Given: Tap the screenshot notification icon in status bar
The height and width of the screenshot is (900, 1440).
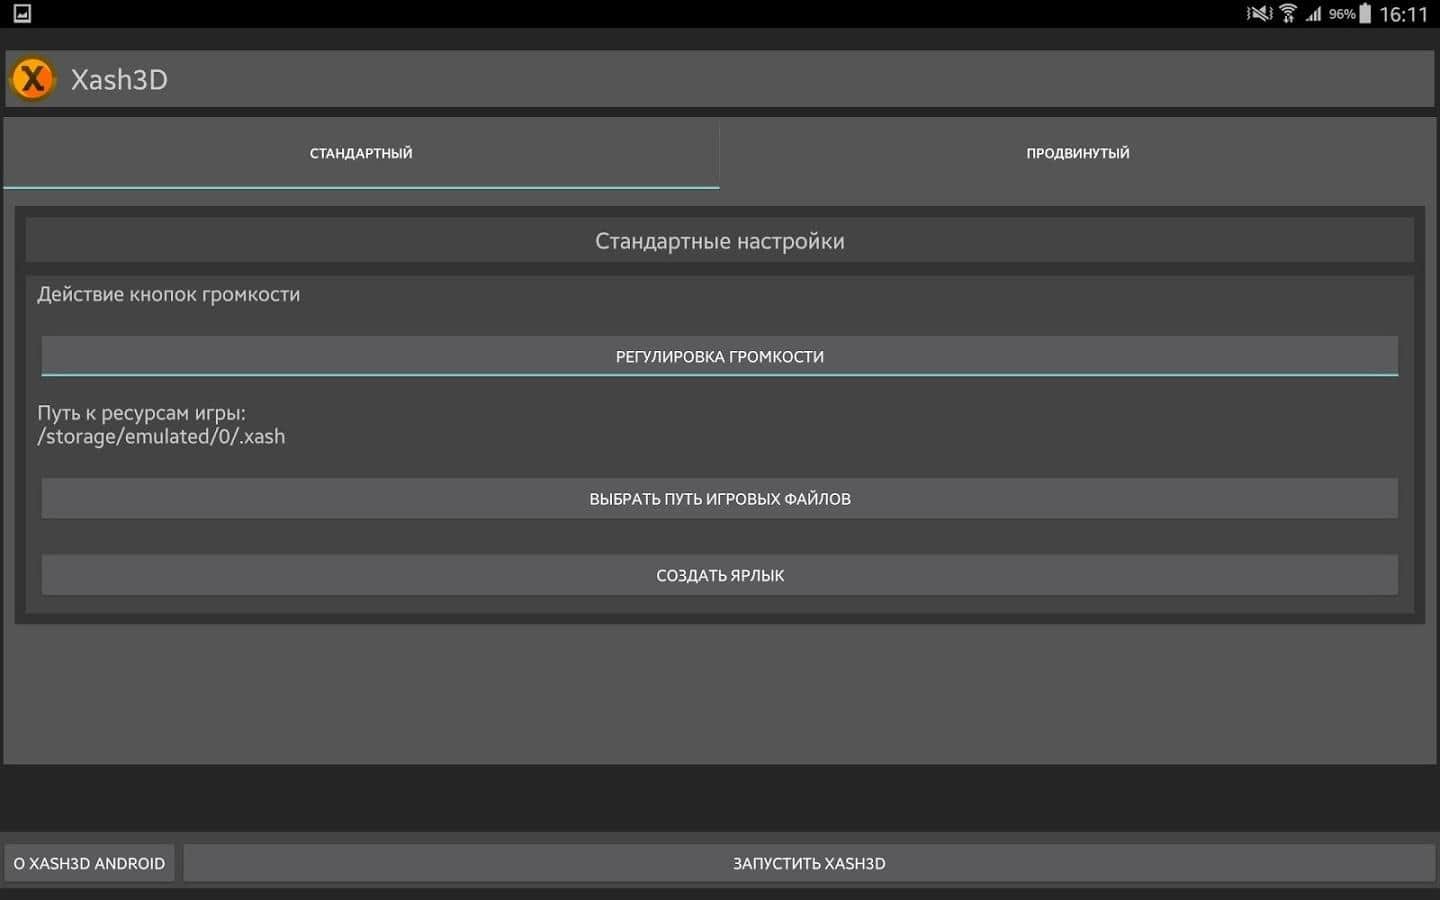Looking at the screenshot, I should coord(22,14).
